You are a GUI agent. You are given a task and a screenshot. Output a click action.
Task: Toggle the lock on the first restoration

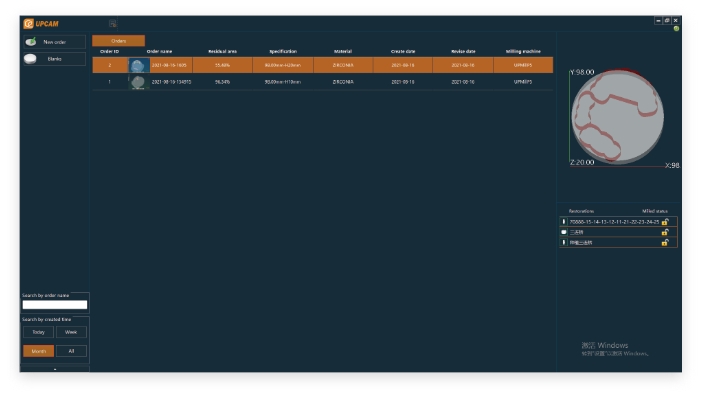[x=665, y=221]
